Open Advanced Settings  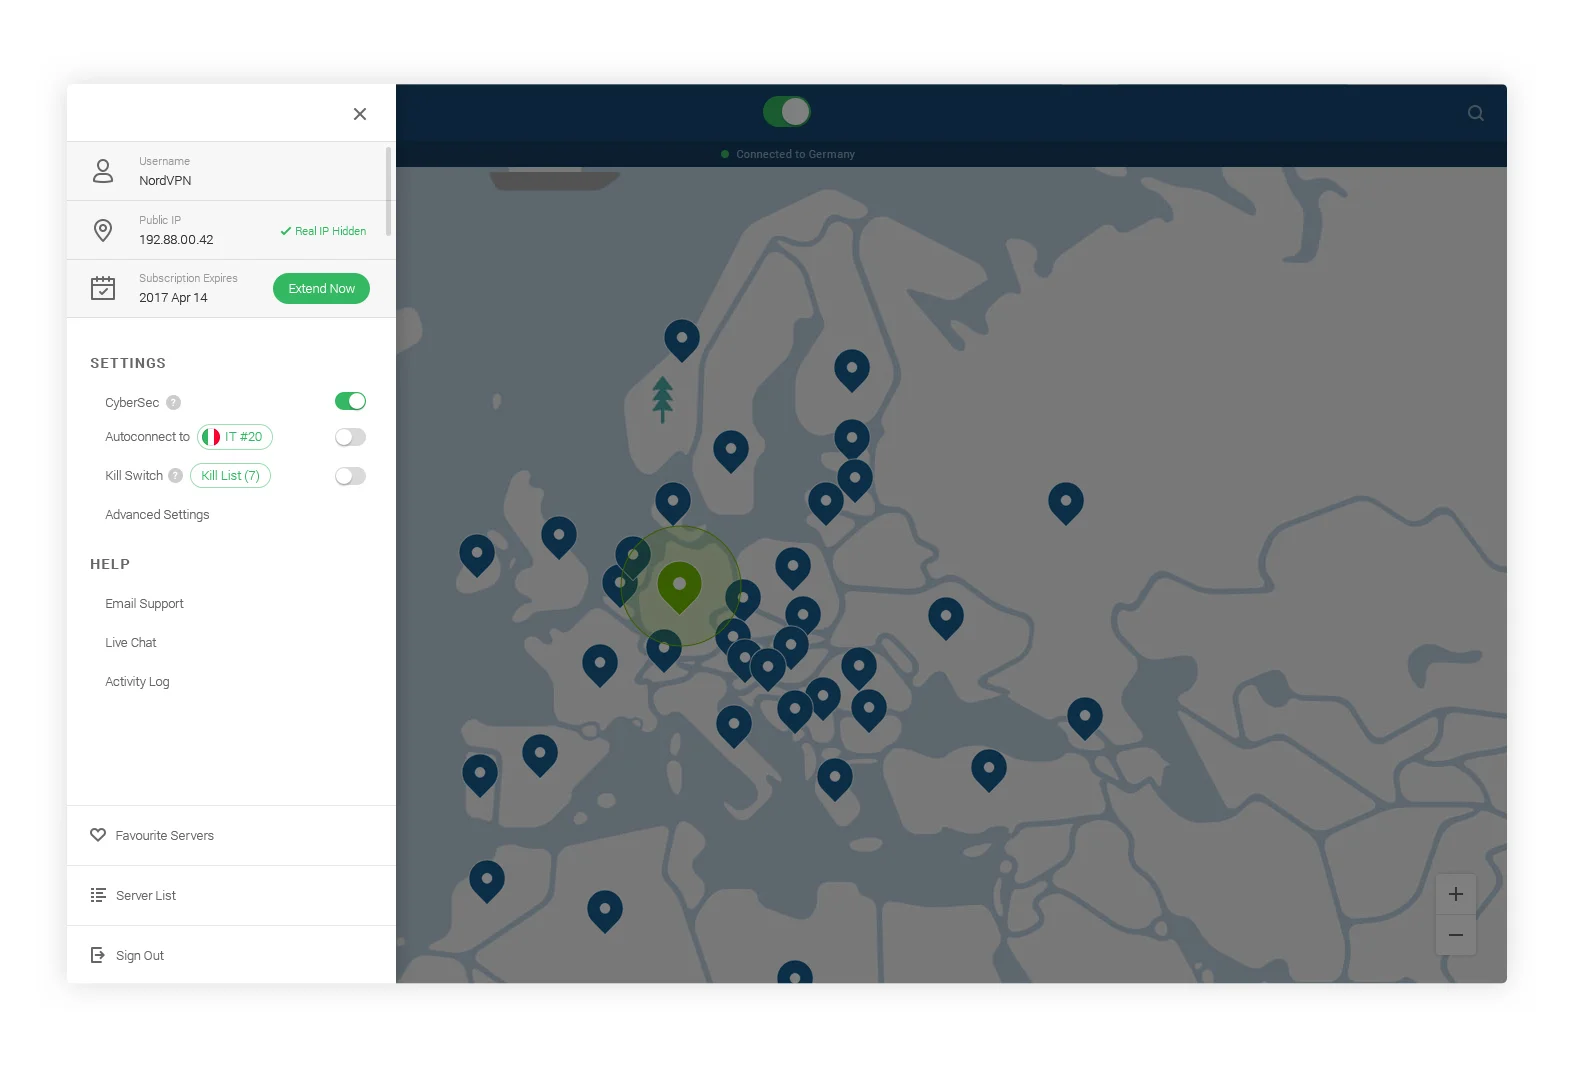point(157,515)
